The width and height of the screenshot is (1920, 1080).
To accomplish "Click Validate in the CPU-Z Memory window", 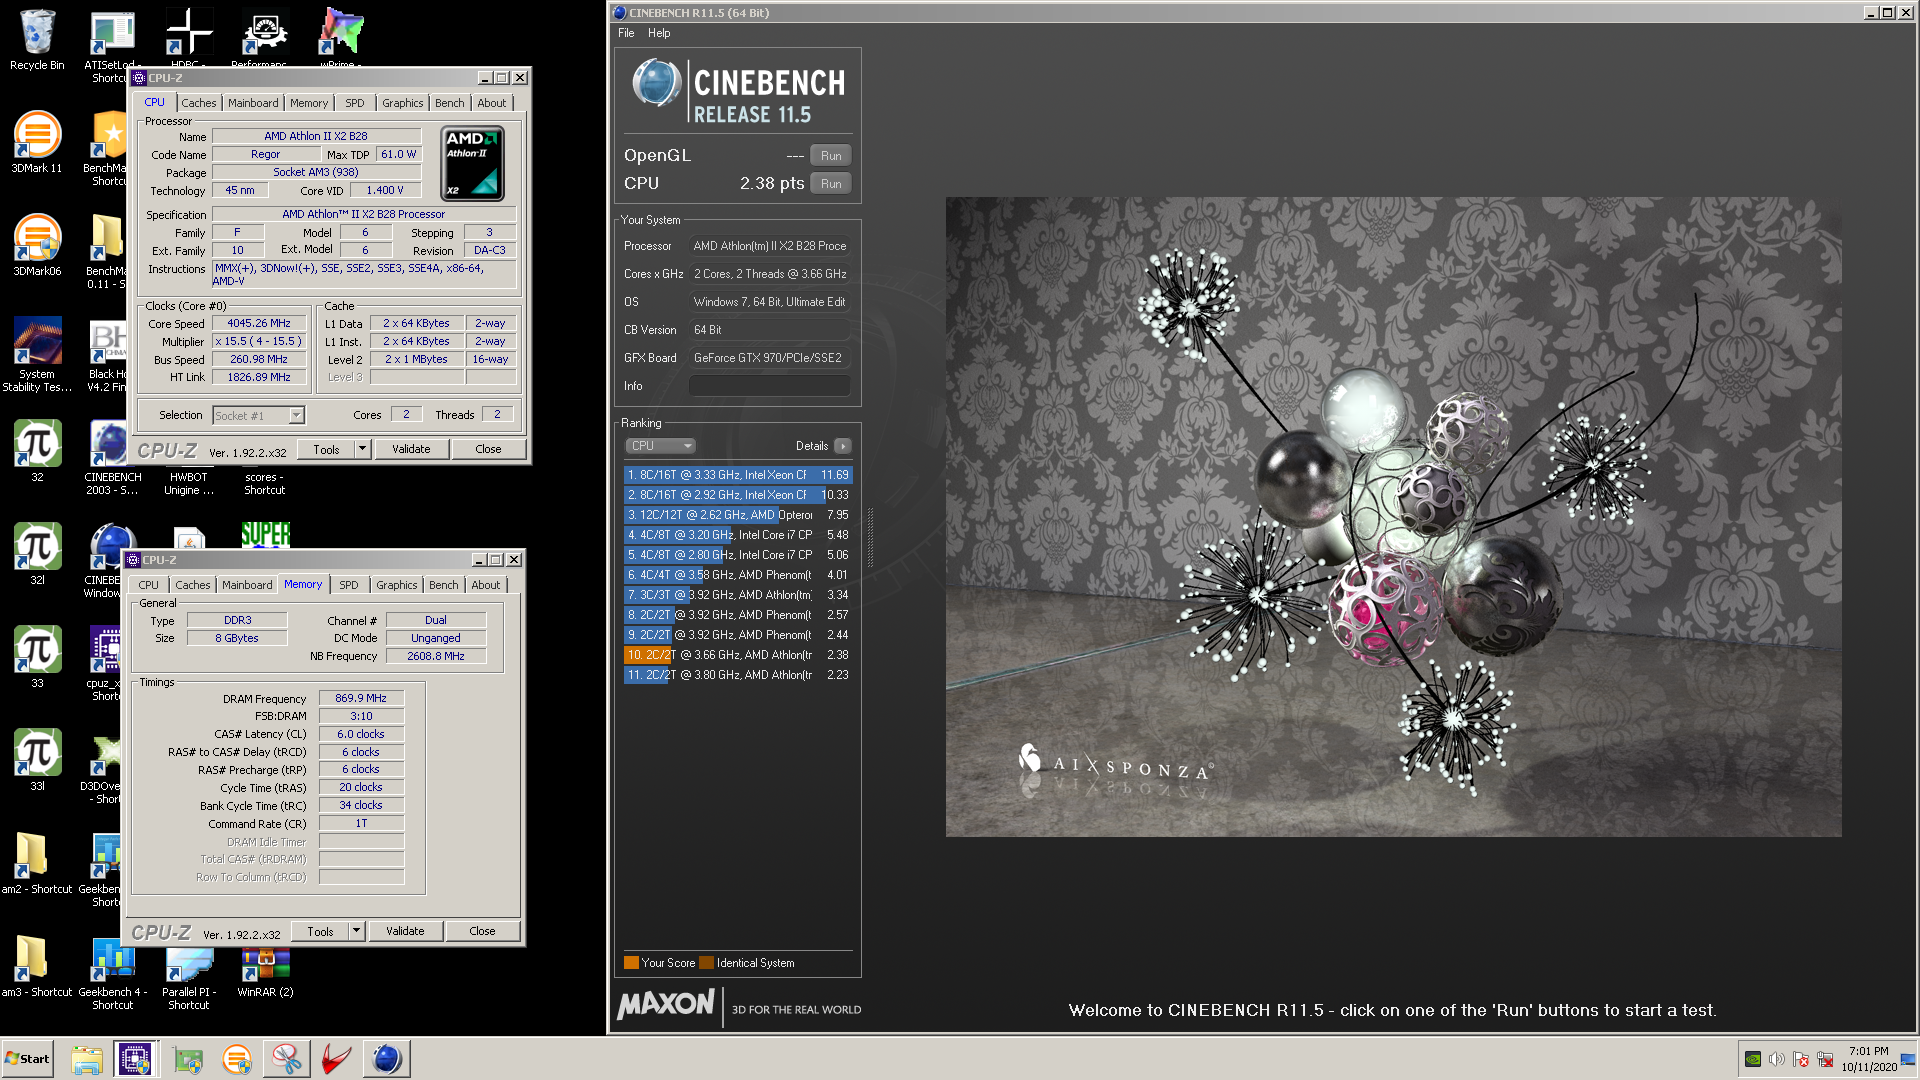I will tap(405, 931).
